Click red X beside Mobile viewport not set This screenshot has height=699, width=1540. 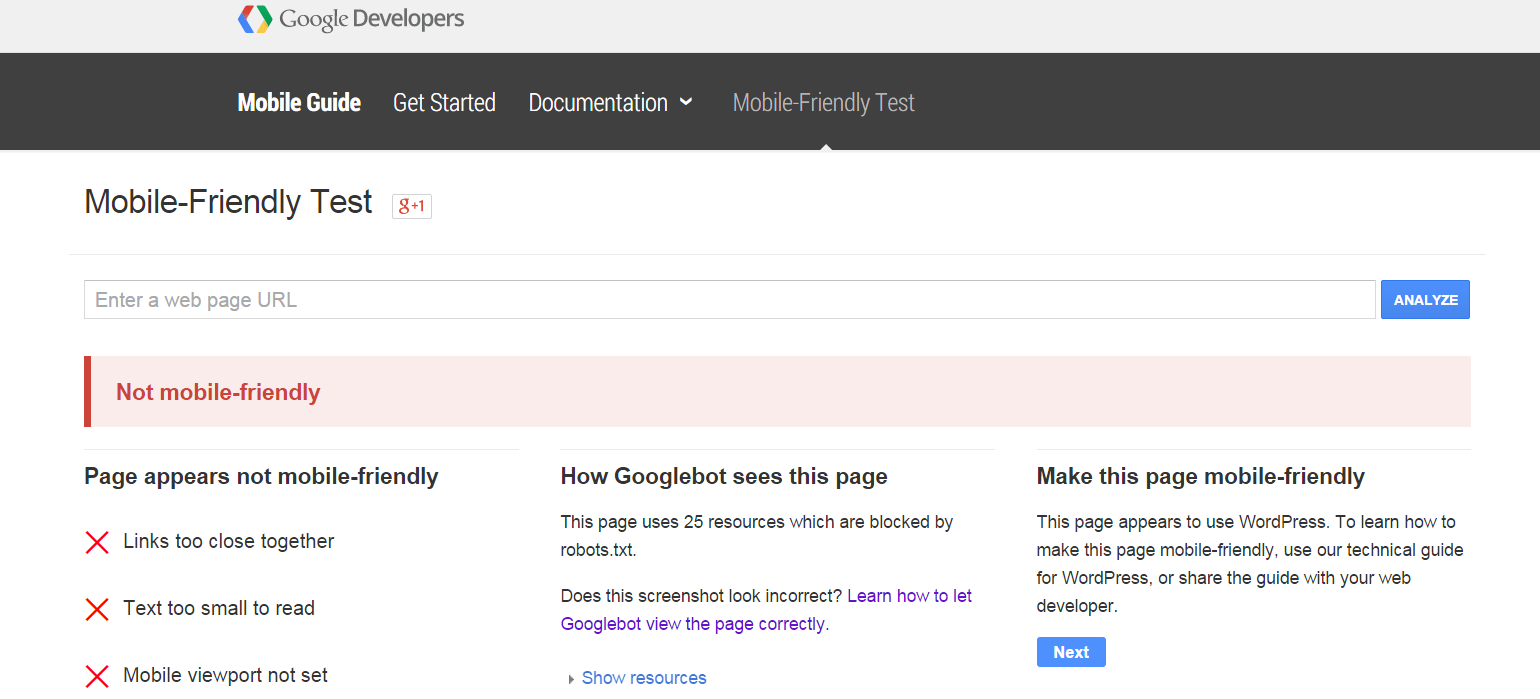click(97, 676)
